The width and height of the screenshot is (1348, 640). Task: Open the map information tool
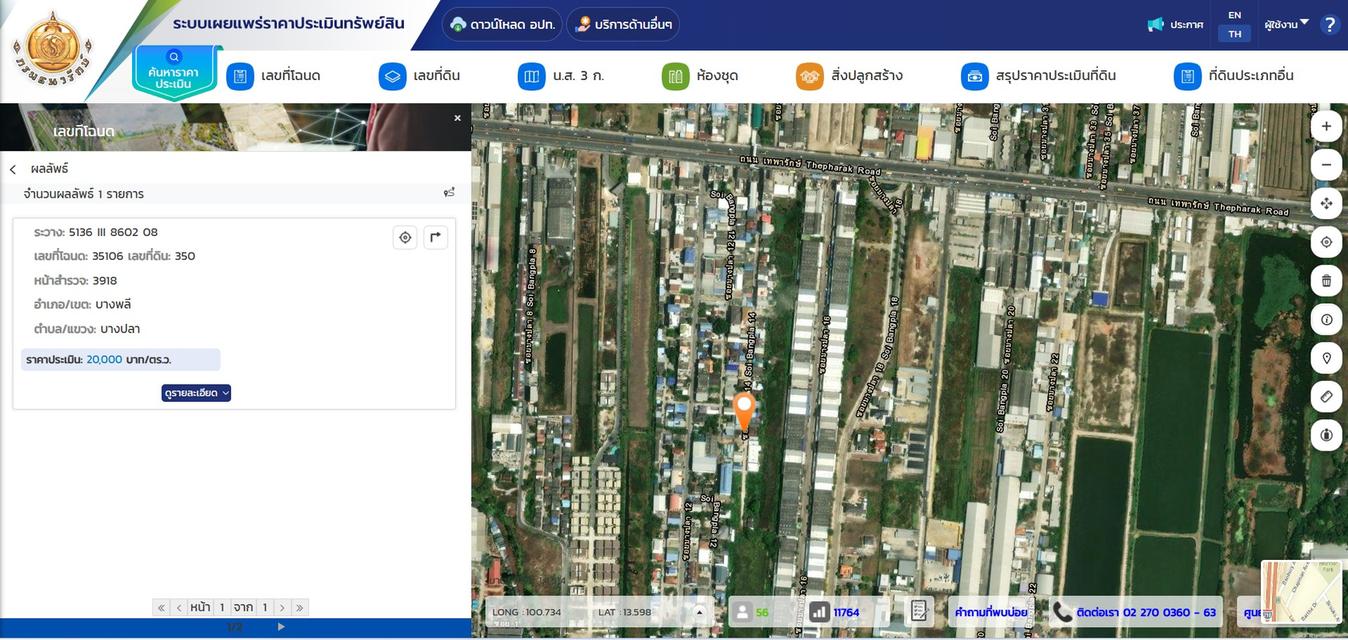click(x=1326, y=320)
